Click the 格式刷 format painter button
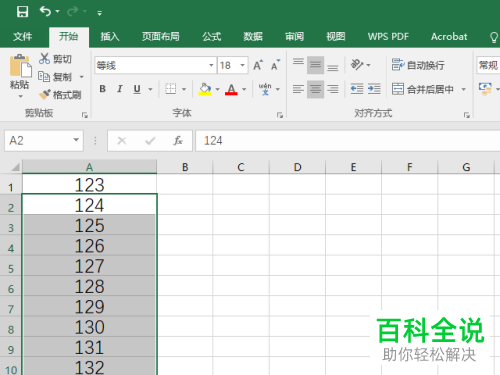500x375 pixels. pos(60,95)
